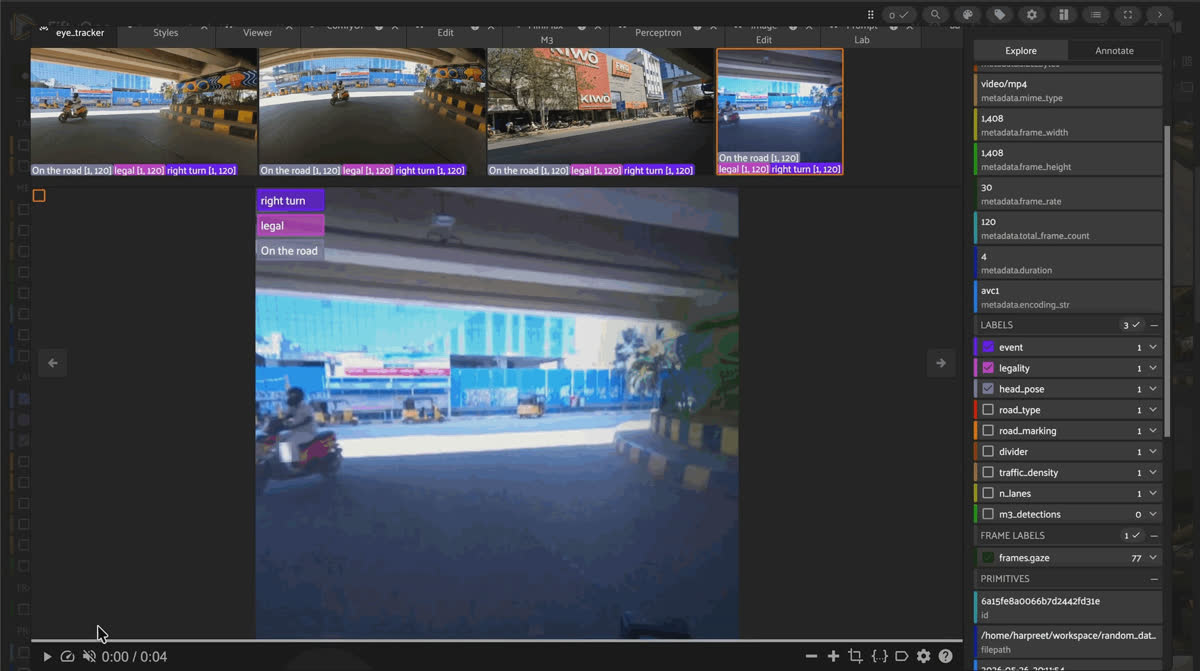Click the LABELS 3 selected pill

point(1131,325)
